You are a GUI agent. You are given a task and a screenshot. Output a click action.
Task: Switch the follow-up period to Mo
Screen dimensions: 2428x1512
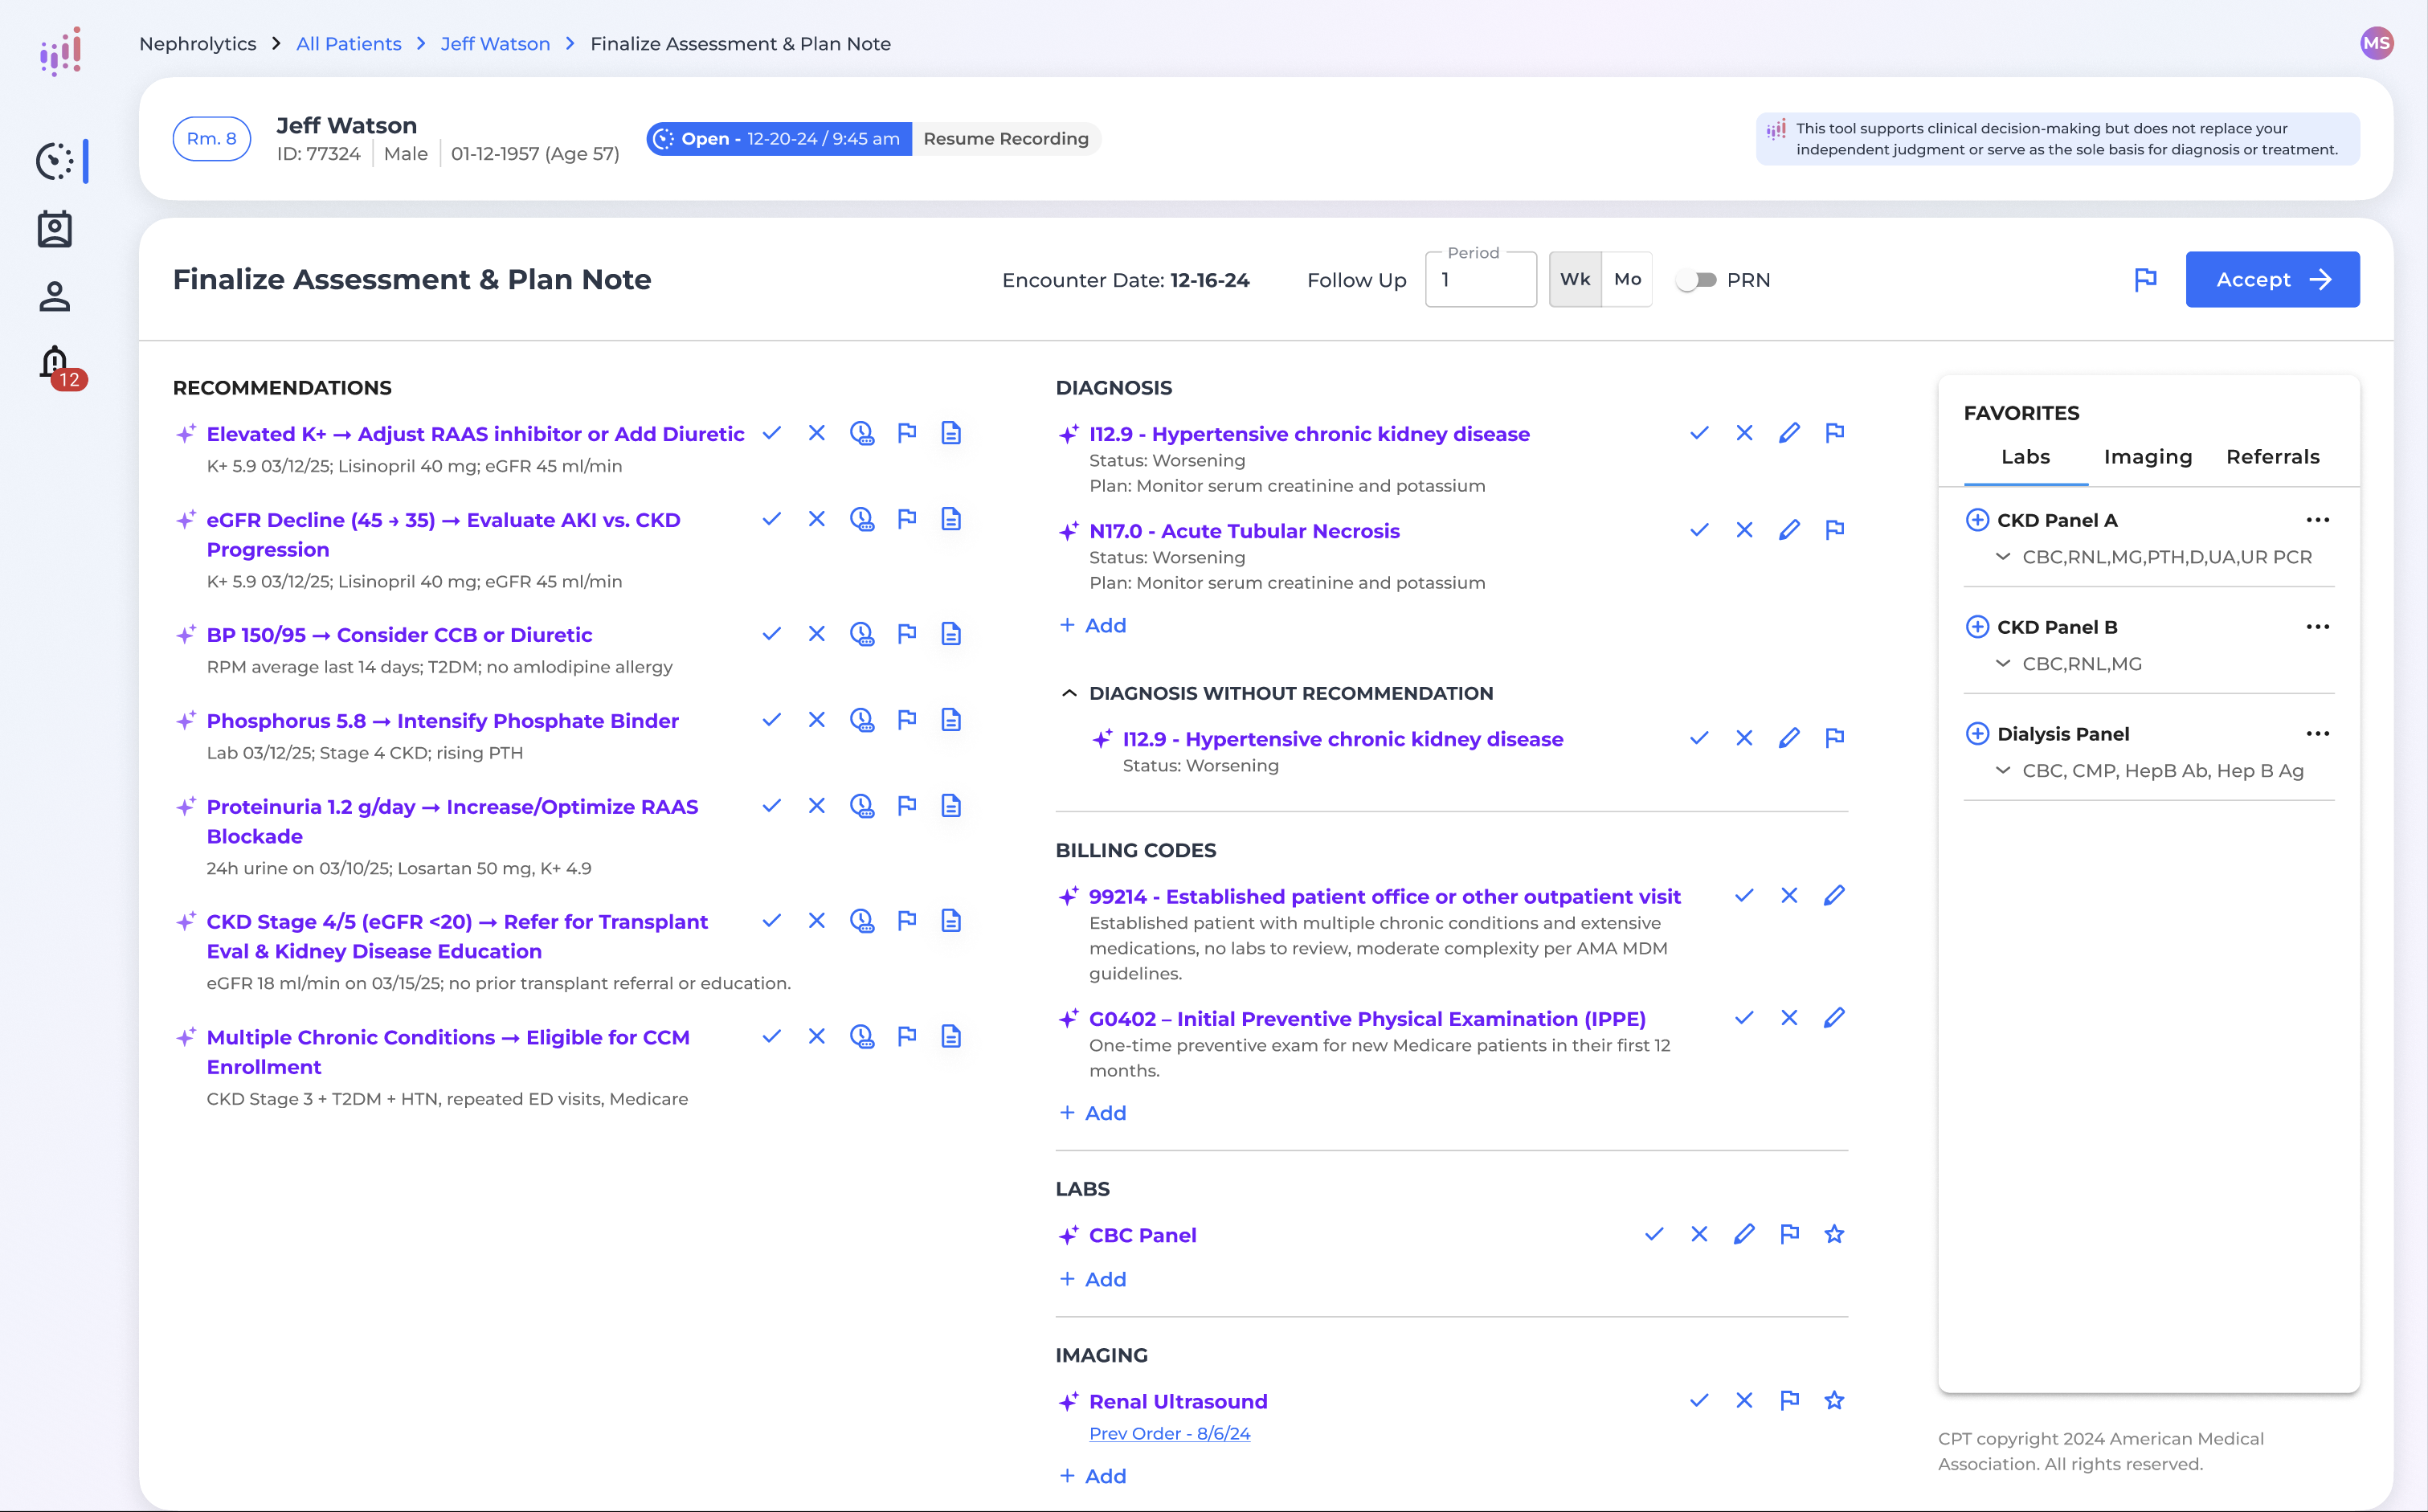(x=1626, y=279)
